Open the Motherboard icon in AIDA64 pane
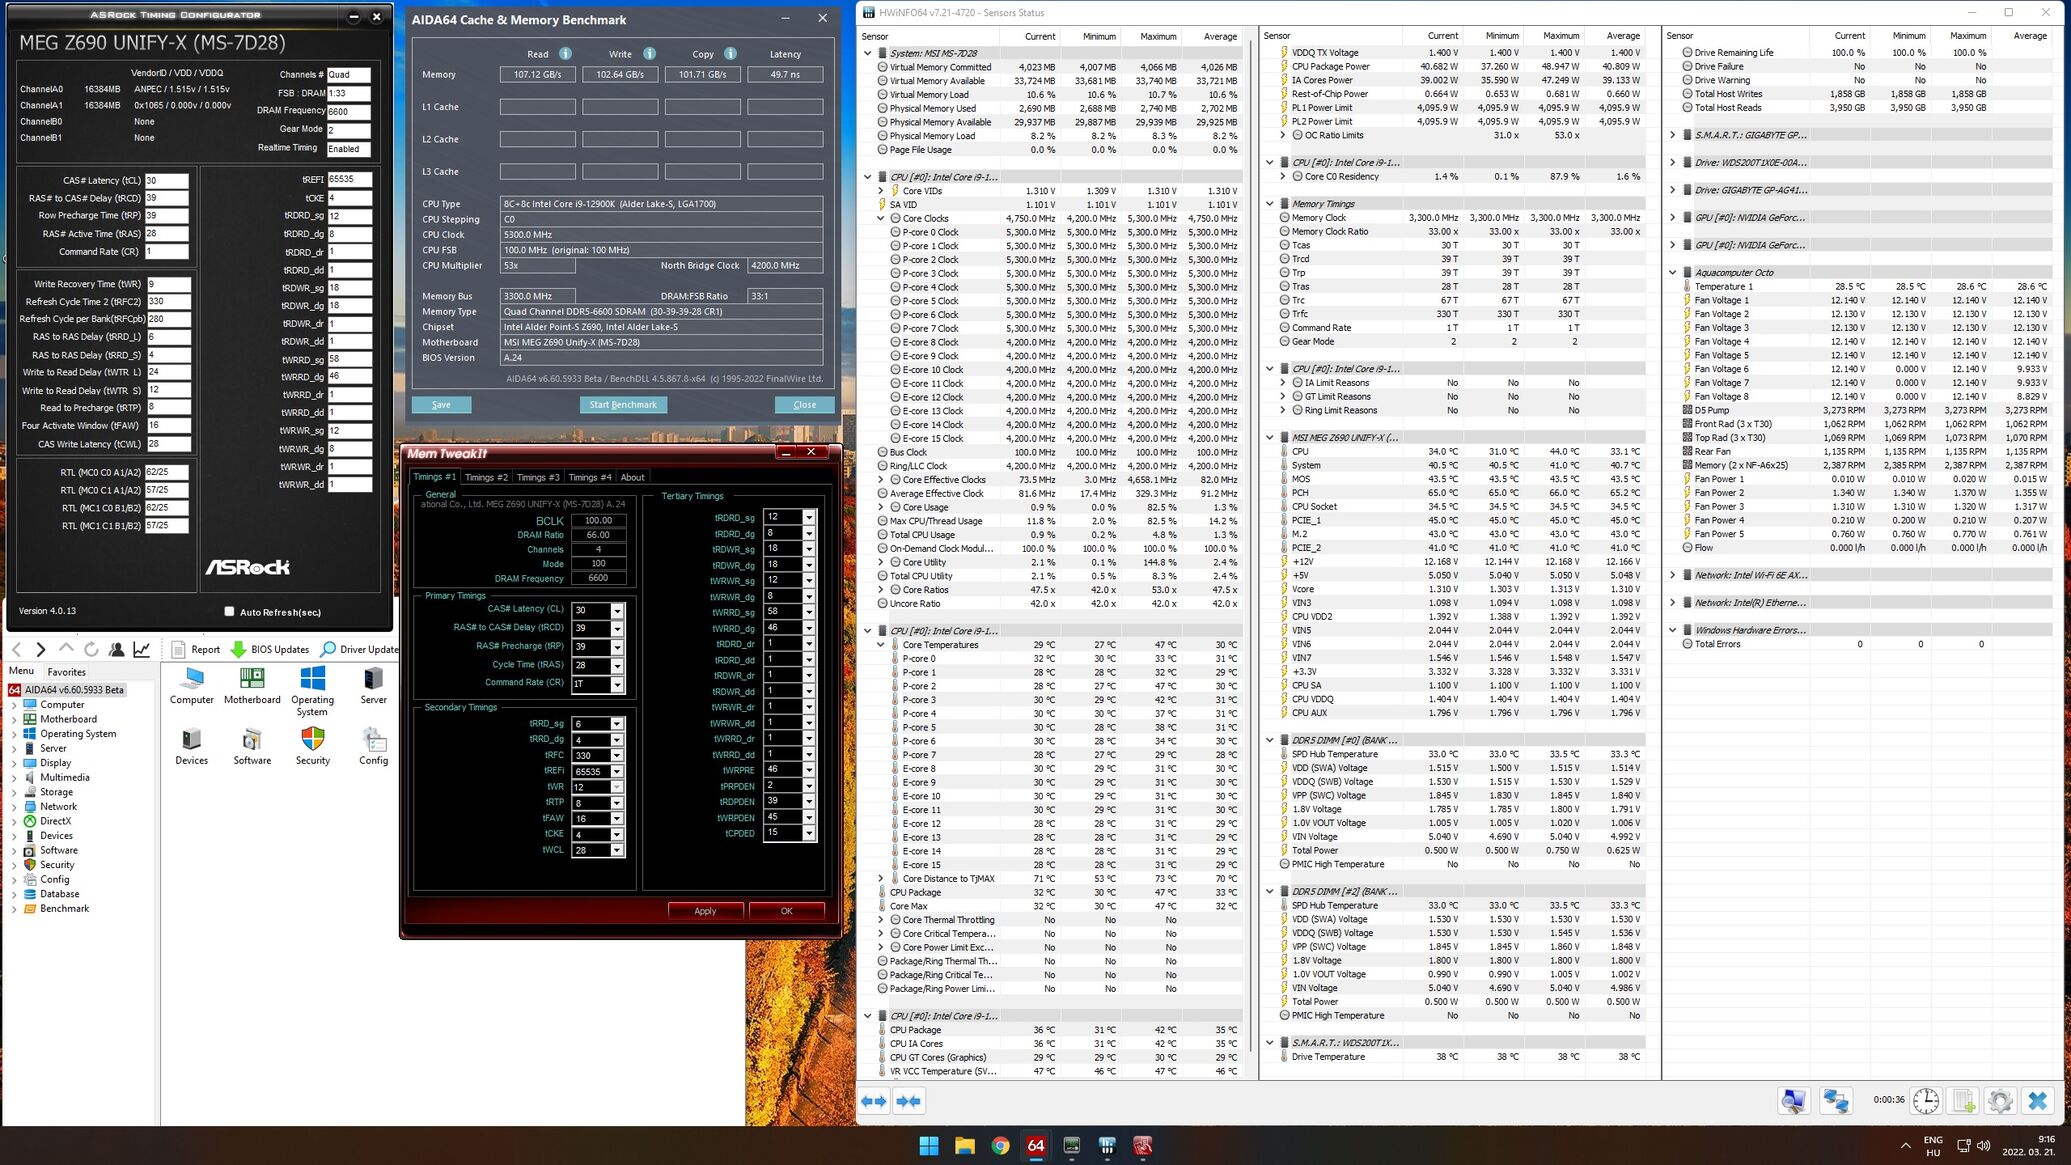This screenshot has width=2071, height=1165. 252,680
